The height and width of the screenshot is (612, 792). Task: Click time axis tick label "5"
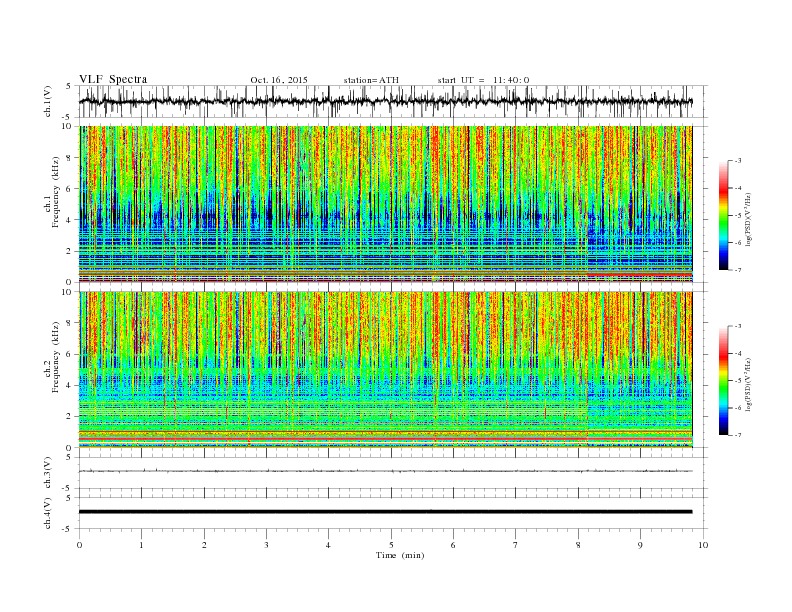(x=391, y=545)
